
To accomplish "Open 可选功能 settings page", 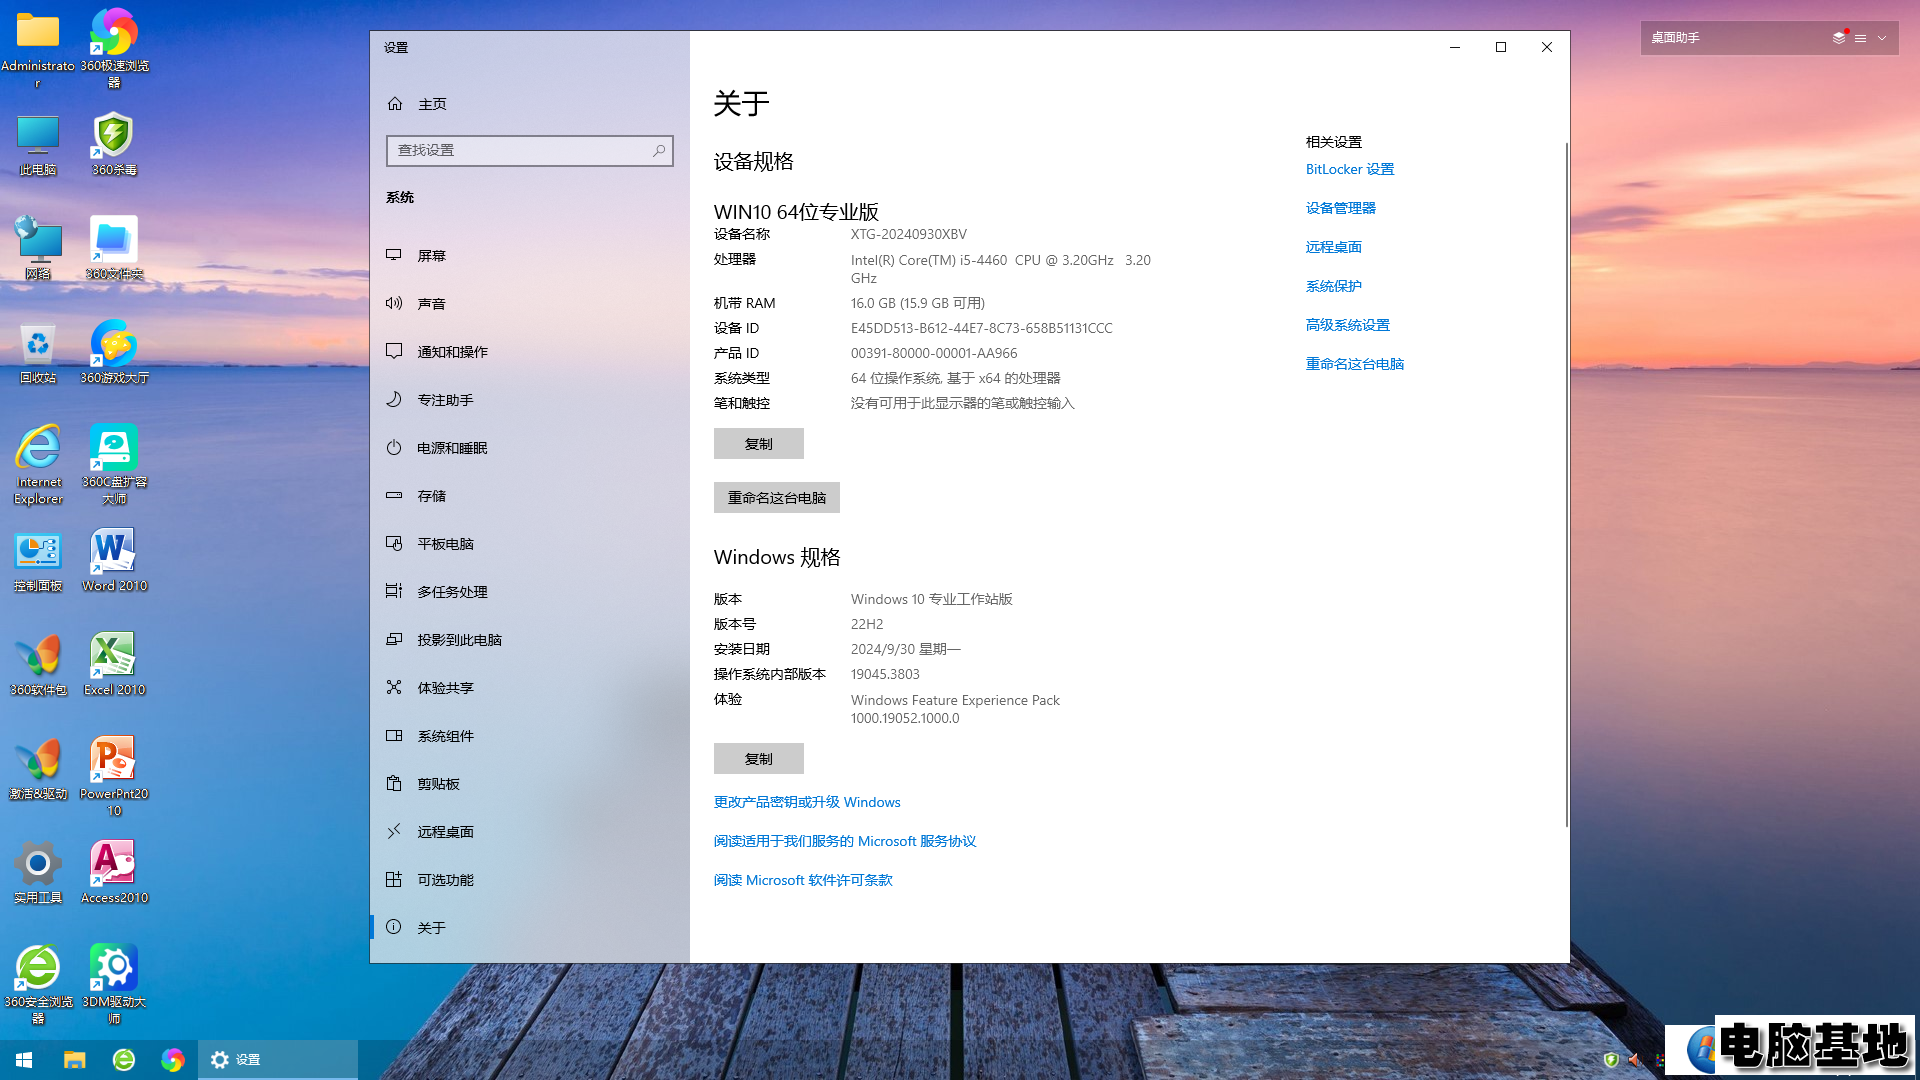I will point(530,880).
